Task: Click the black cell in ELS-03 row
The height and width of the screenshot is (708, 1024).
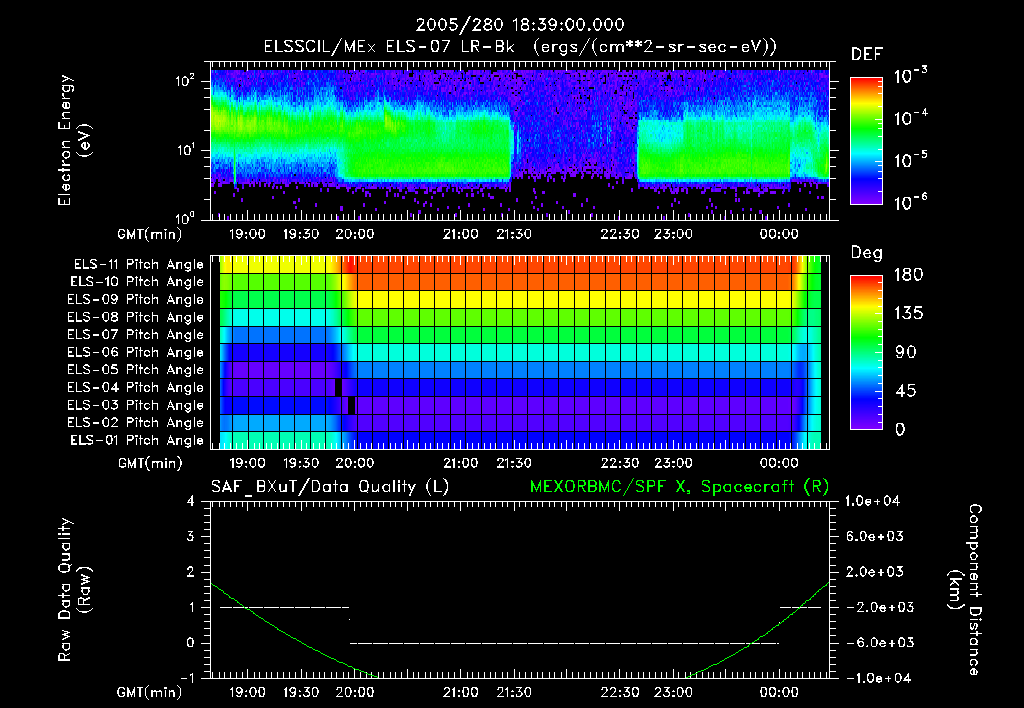Action: pyautogui.click(x=351, y=405)
